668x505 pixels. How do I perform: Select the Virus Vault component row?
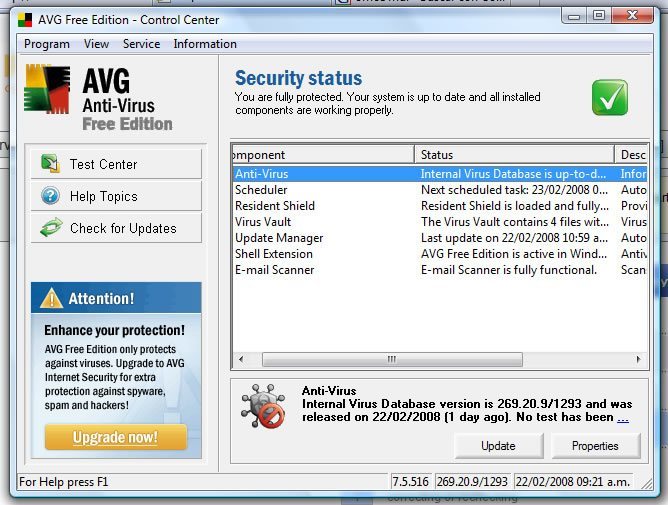(440, 222)
